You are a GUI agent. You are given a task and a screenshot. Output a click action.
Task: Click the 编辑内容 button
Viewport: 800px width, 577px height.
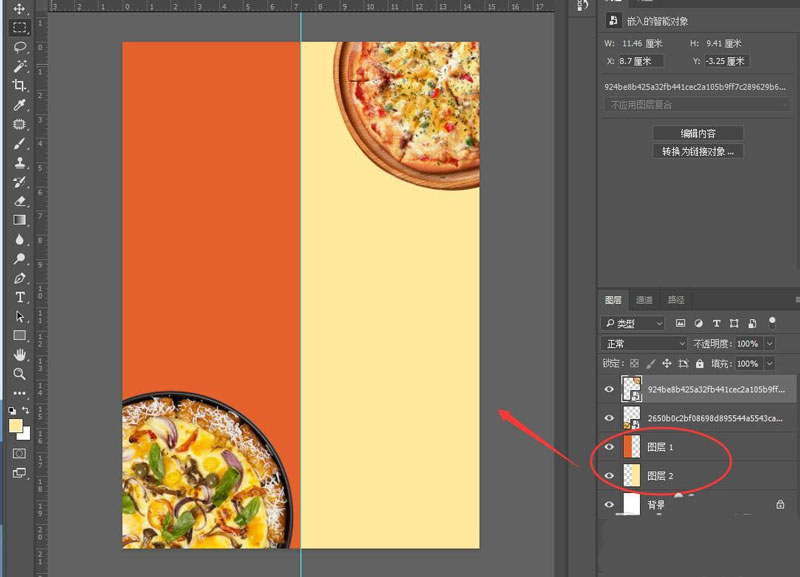pos(697,133)
